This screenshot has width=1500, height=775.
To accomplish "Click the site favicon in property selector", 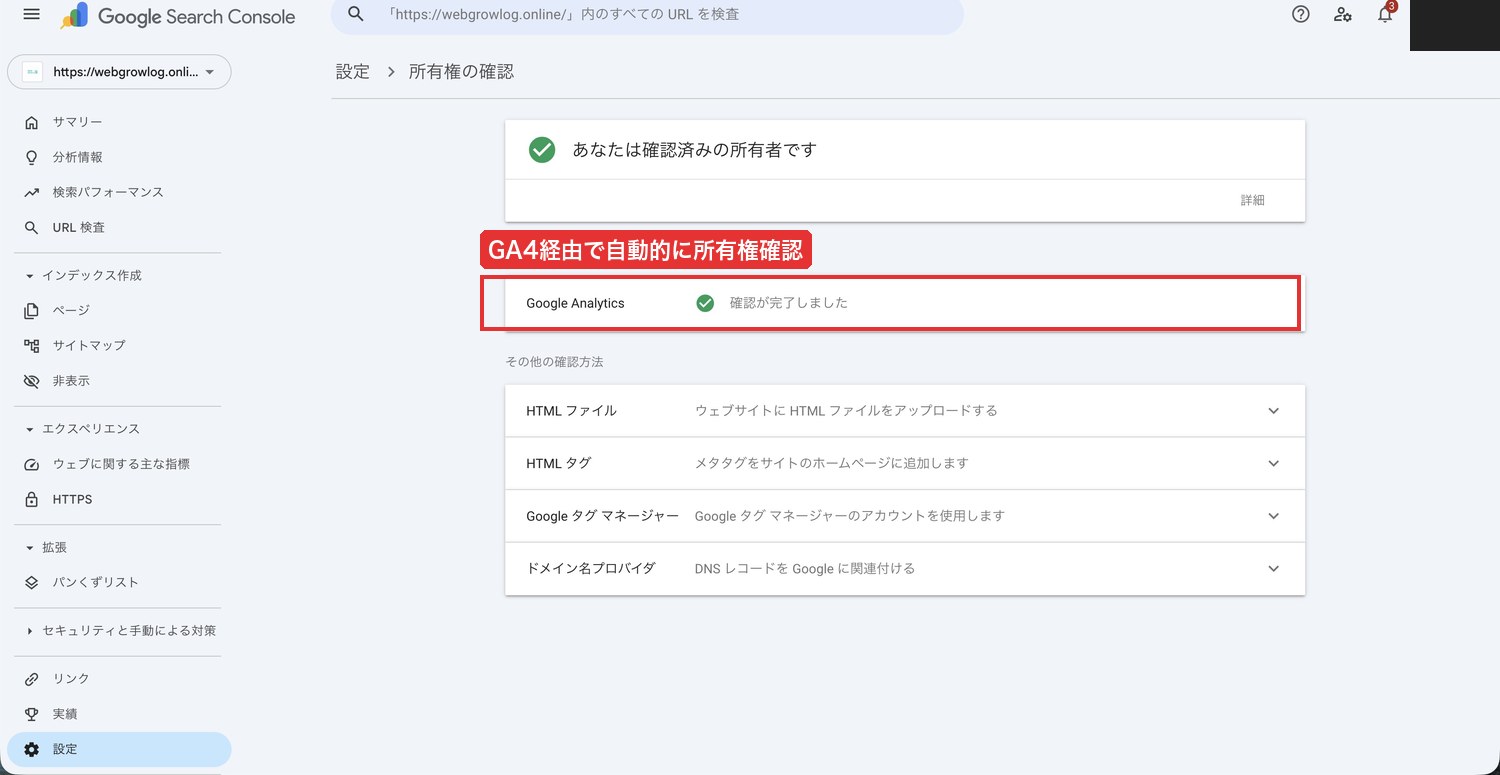I will coord(33,72).
